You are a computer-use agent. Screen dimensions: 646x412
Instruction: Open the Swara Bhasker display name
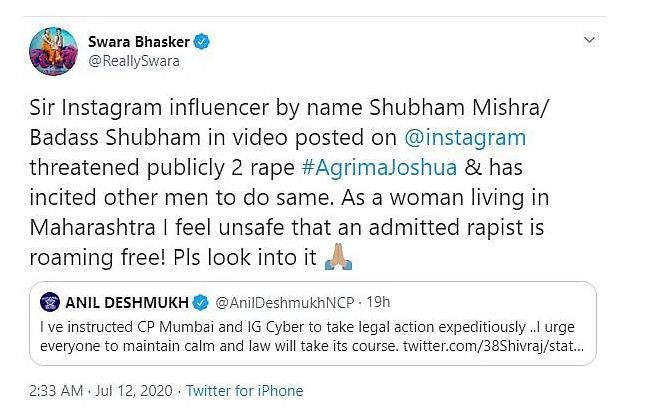142,43
